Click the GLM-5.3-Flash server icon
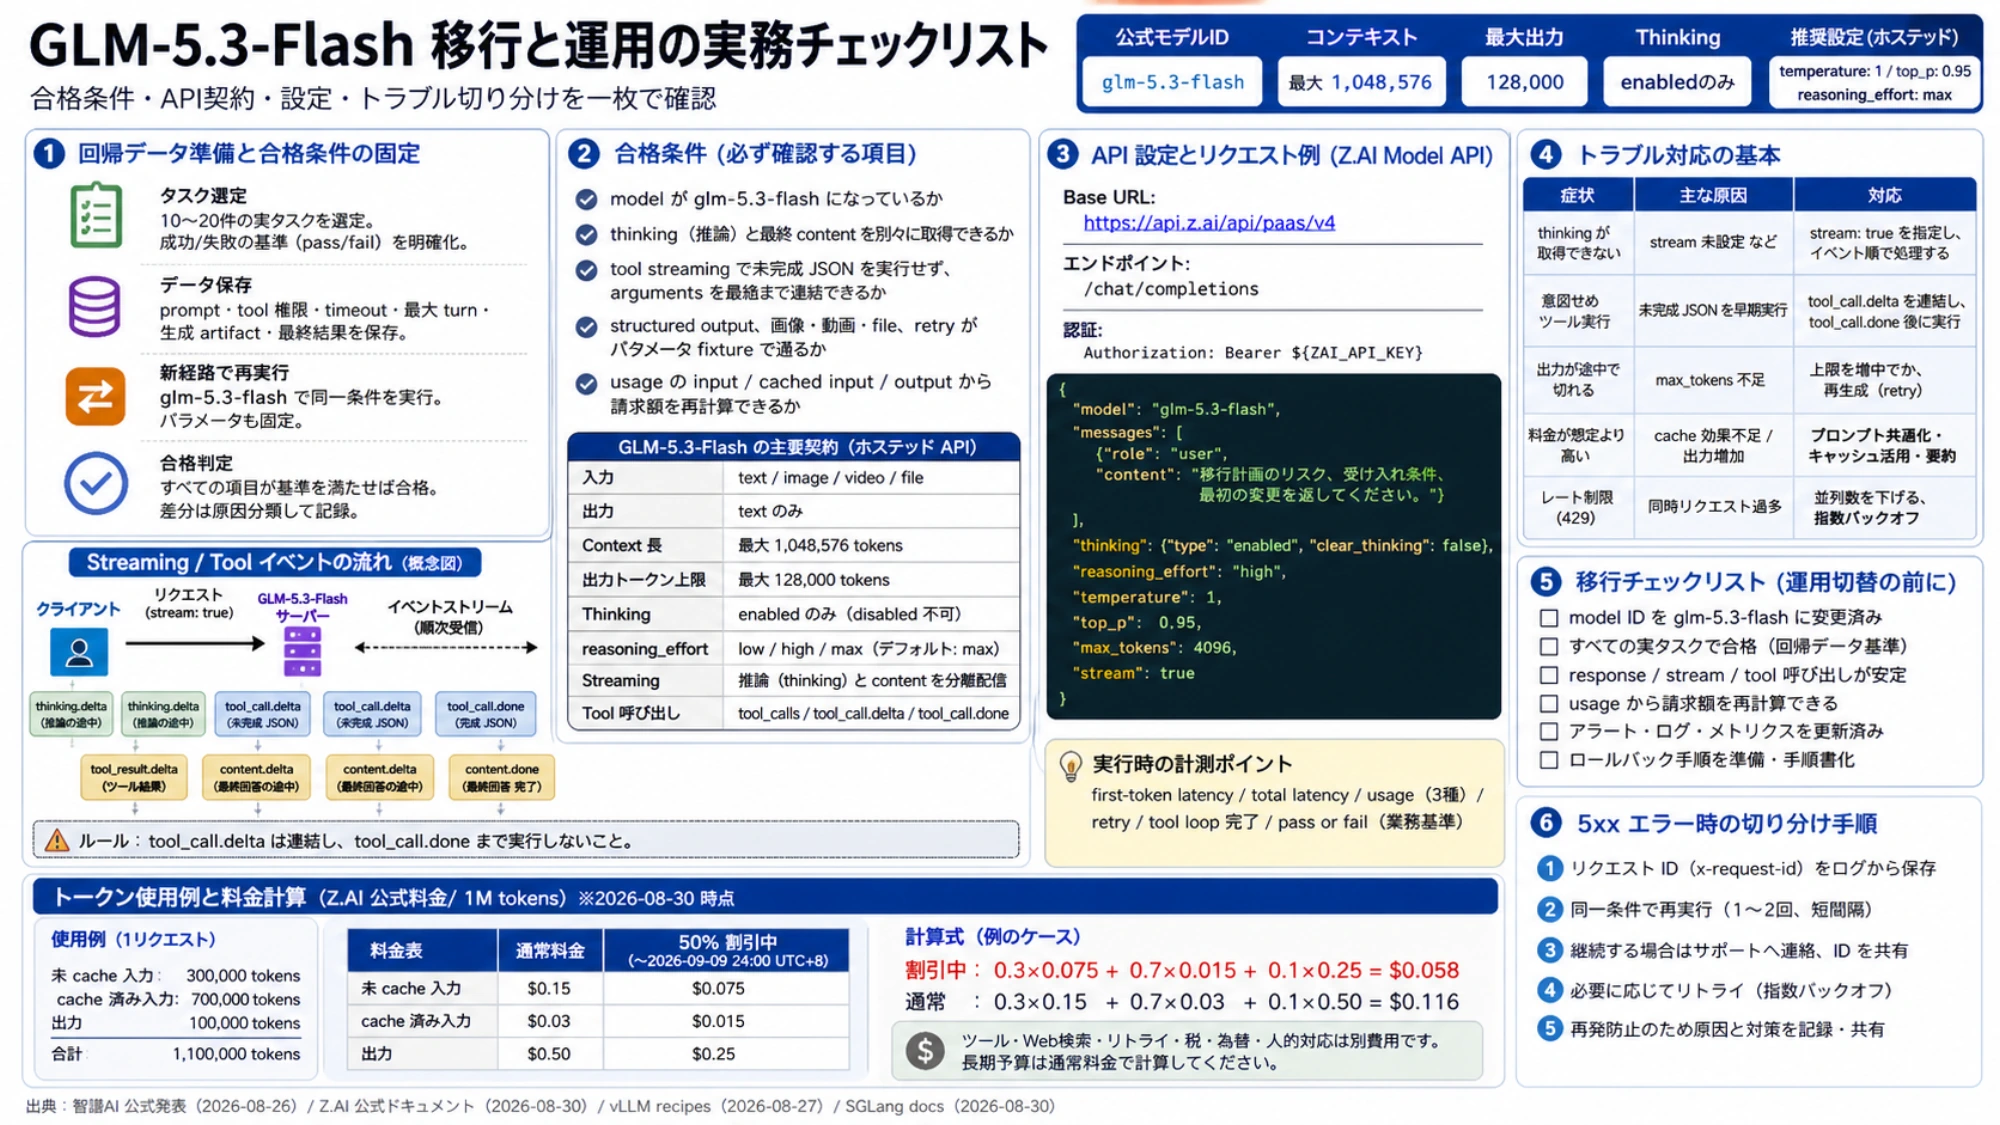 click(x=302, y=651)
